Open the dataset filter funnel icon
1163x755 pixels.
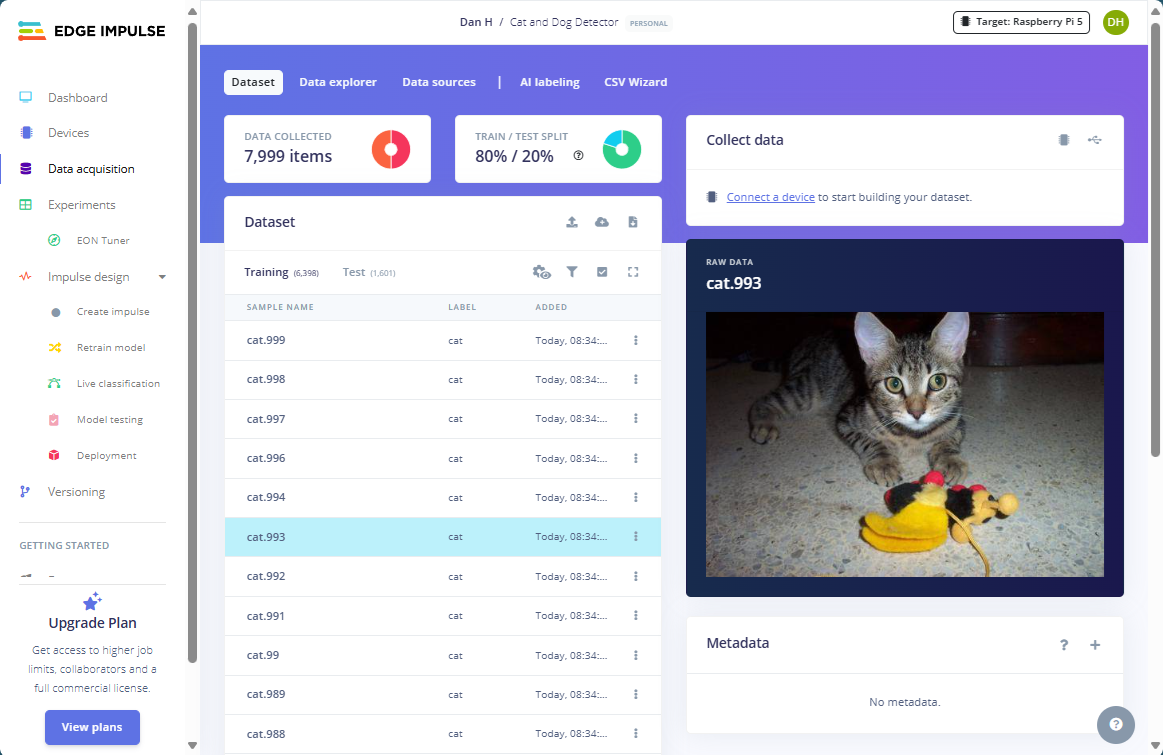coord(572,272)
